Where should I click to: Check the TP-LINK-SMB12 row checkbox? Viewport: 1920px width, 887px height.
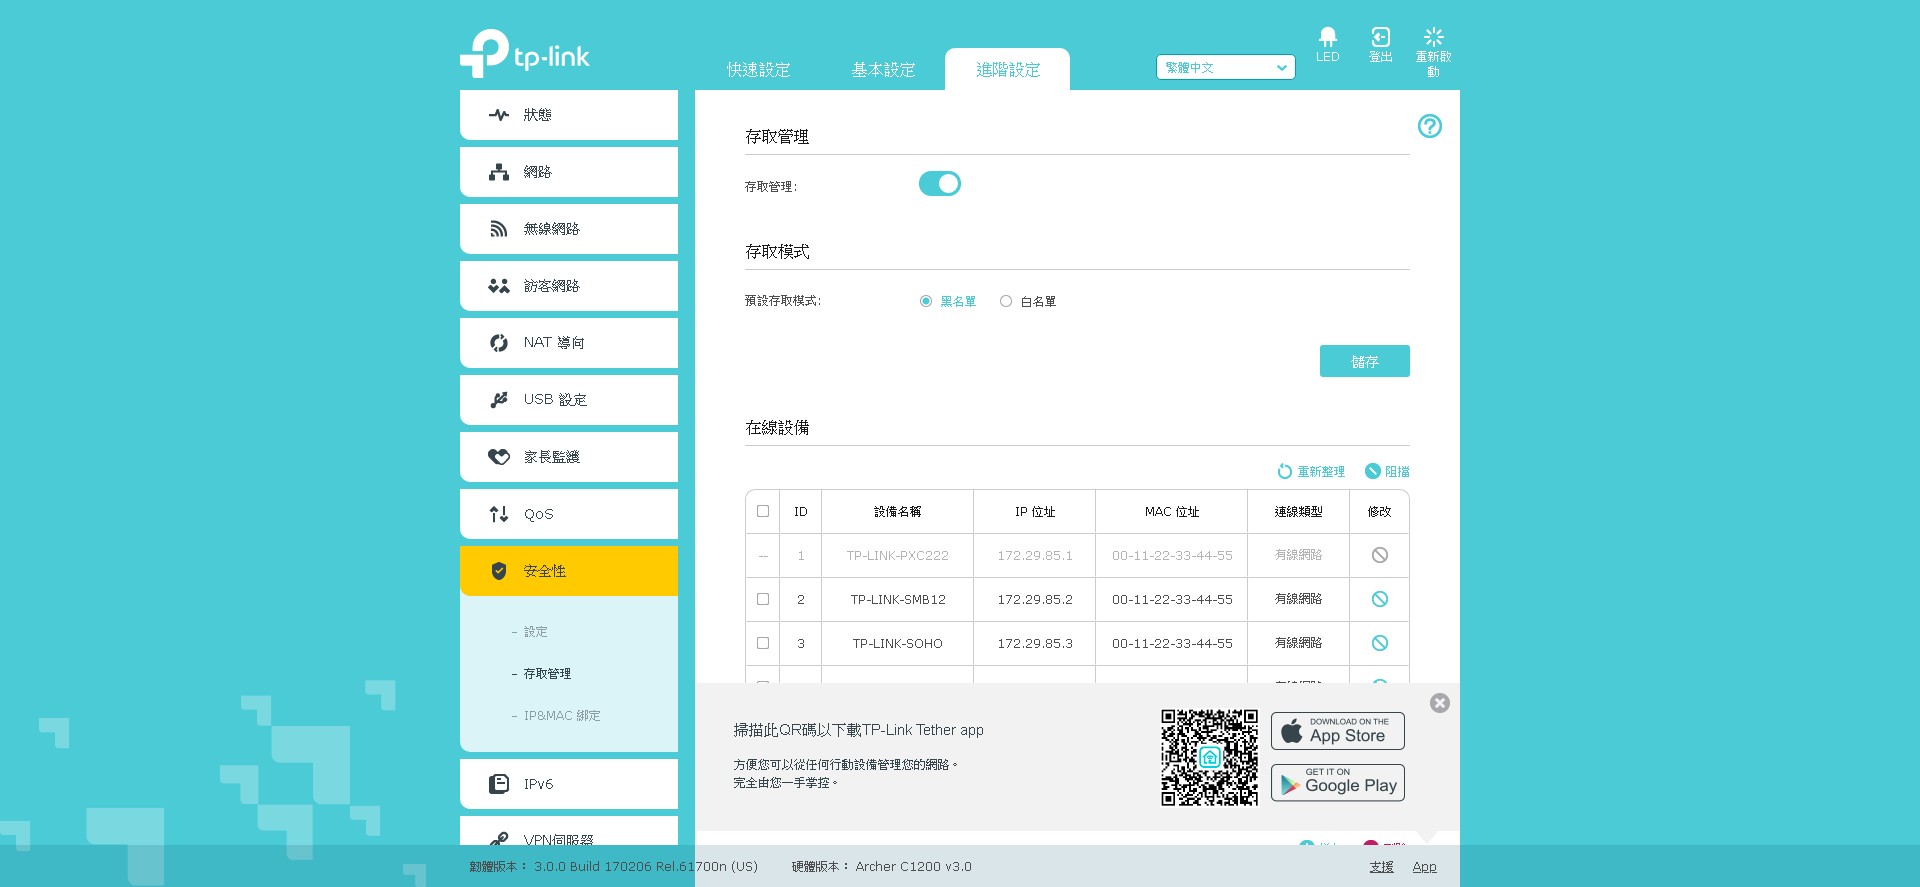point(763,599)
